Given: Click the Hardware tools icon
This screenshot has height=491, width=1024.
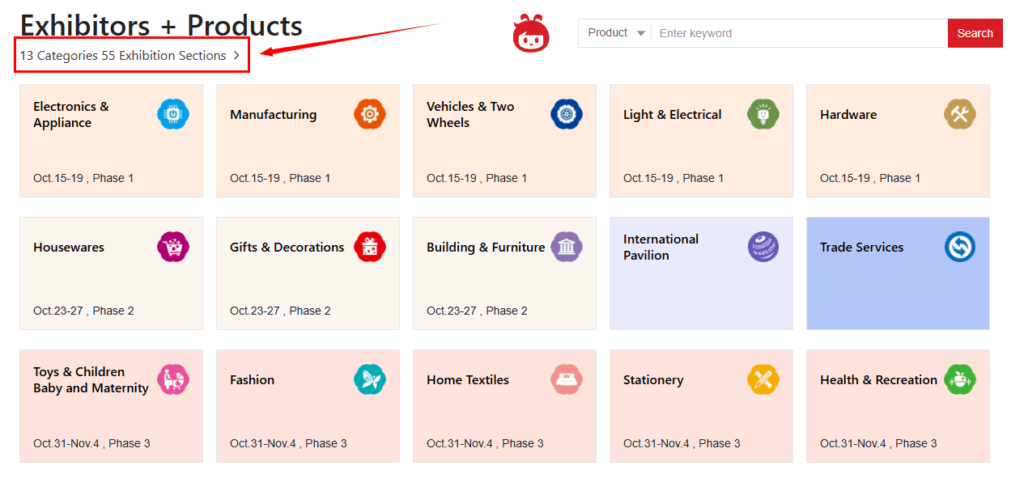Looking at the screenshot, I should pos(960,114).
